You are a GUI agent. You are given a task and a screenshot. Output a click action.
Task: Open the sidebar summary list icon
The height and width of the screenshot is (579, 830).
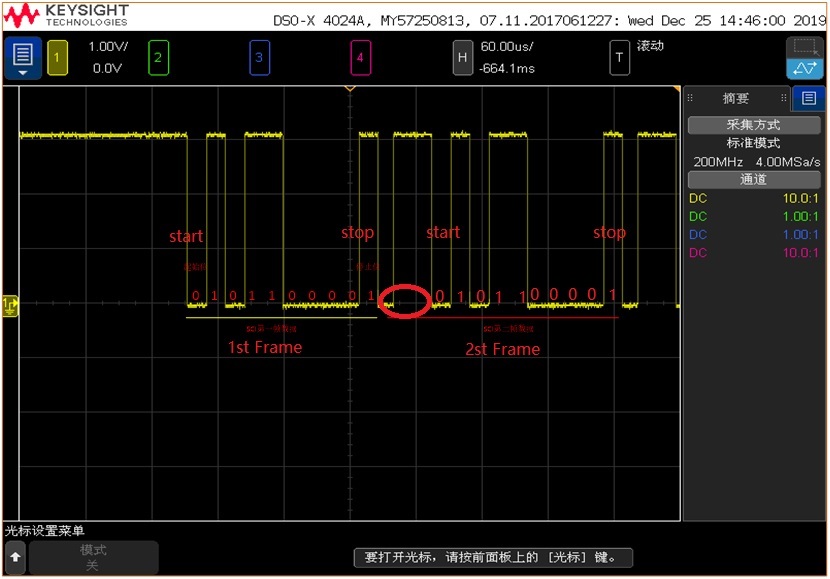808,98
